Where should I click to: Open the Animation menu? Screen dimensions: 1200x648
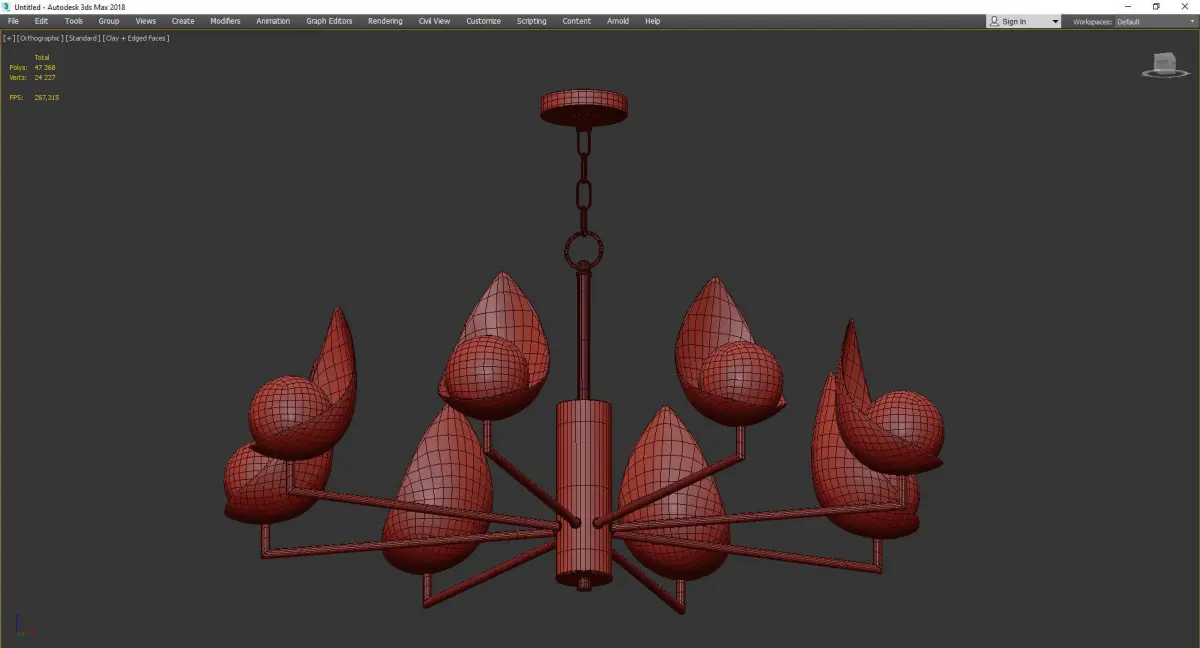coord(273,21)
